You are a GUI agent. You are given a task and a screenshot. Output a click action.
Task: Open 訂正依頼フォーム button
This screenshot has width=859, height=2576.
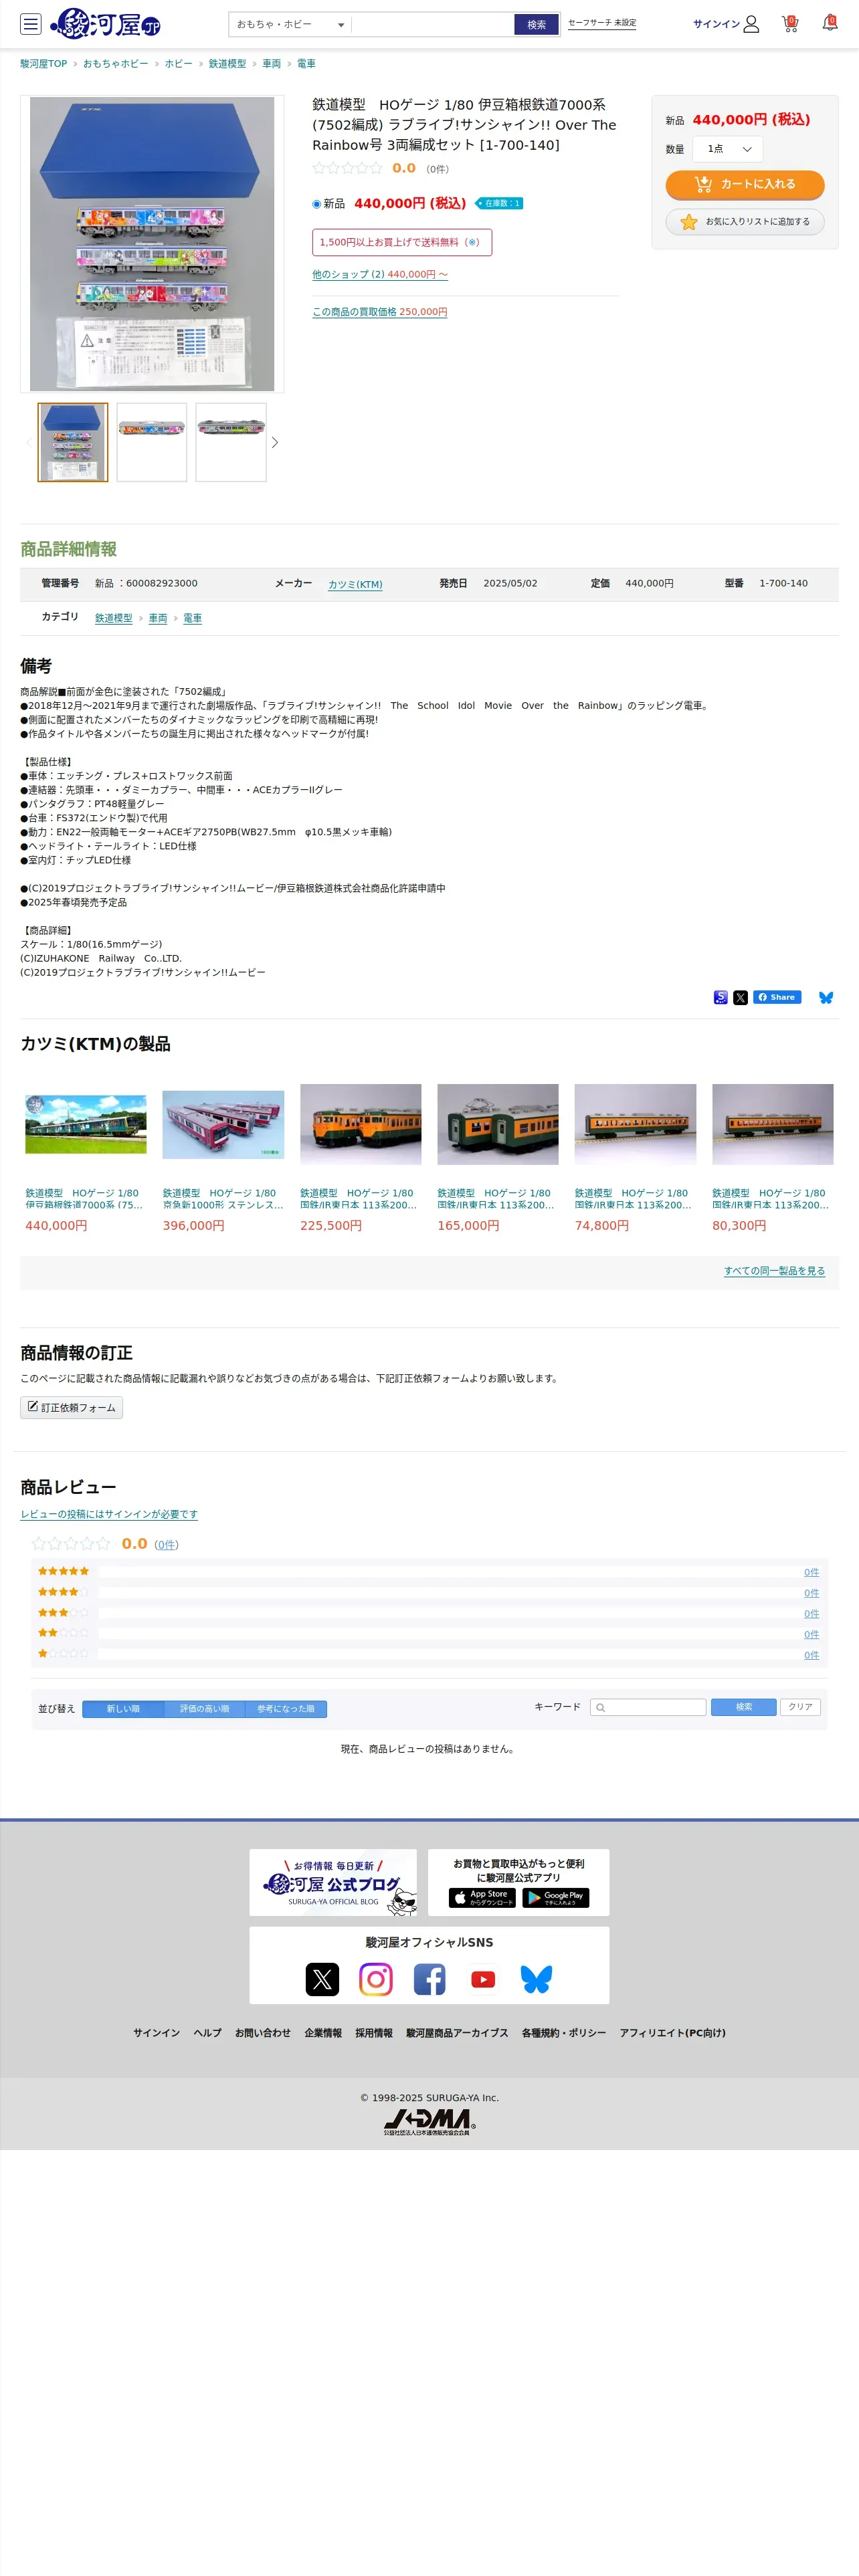[x=71, y=1407]
